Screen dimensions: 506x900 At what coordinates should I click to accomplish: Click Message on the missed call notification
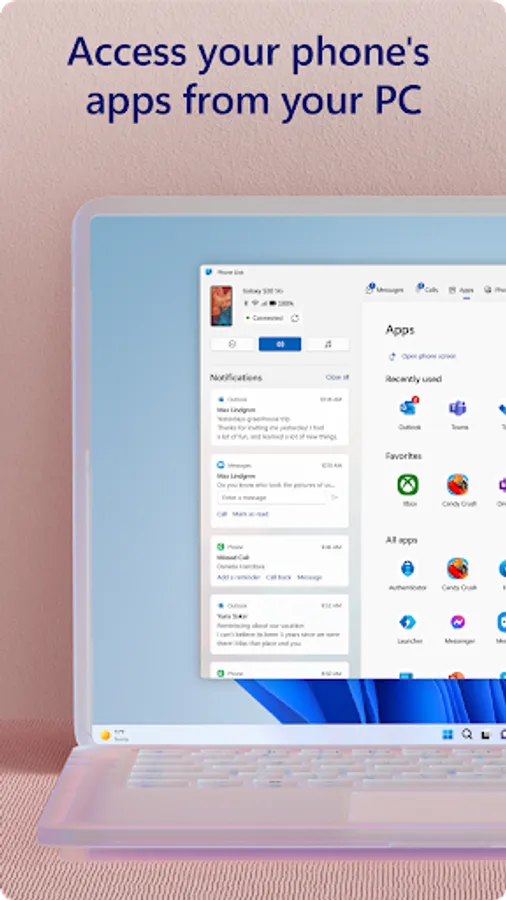[310, 577]
